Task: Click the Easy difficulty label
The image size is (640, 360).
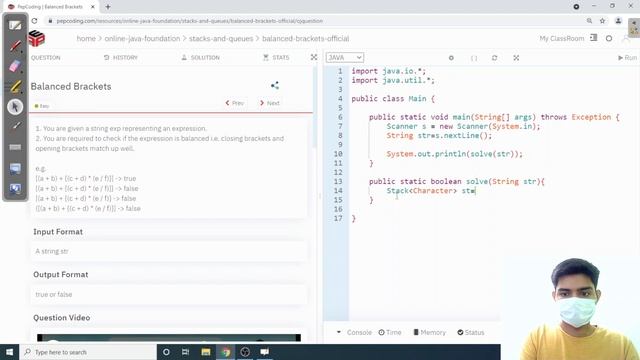Action: point(42,106)
